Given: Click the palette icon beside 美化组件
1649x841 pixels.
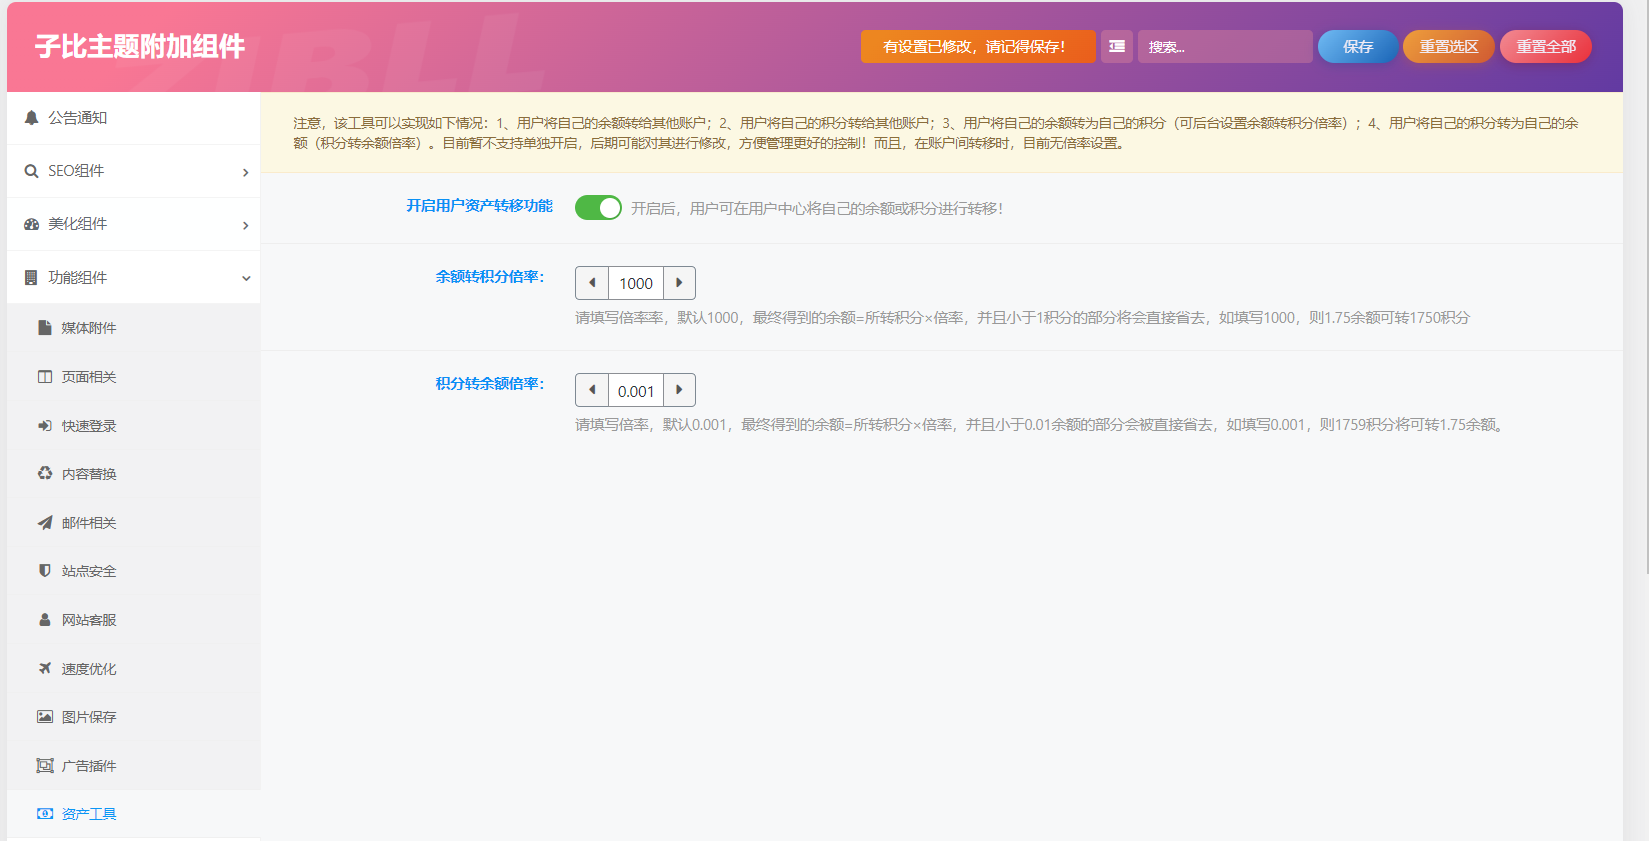Looking at the screenshot, I should click(x=31, y=224).
